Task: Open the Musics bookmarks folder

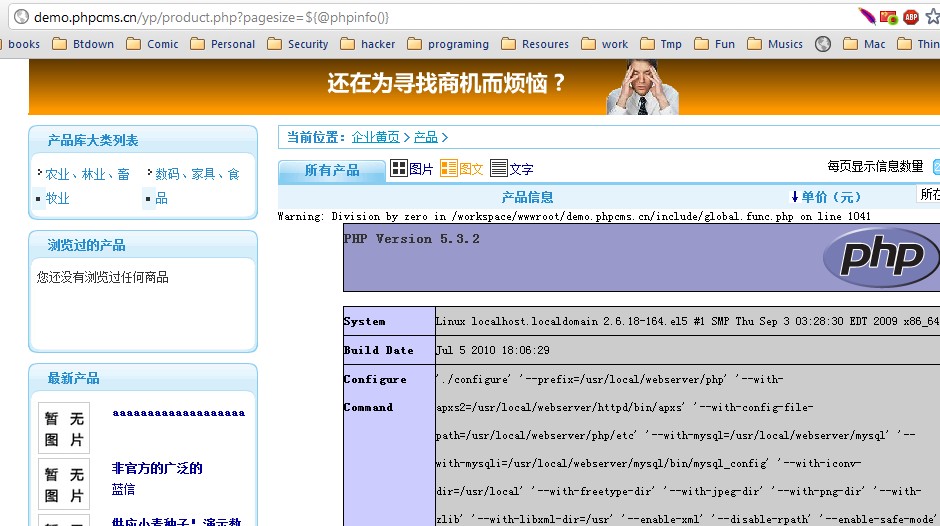Action: coord(775,44)
